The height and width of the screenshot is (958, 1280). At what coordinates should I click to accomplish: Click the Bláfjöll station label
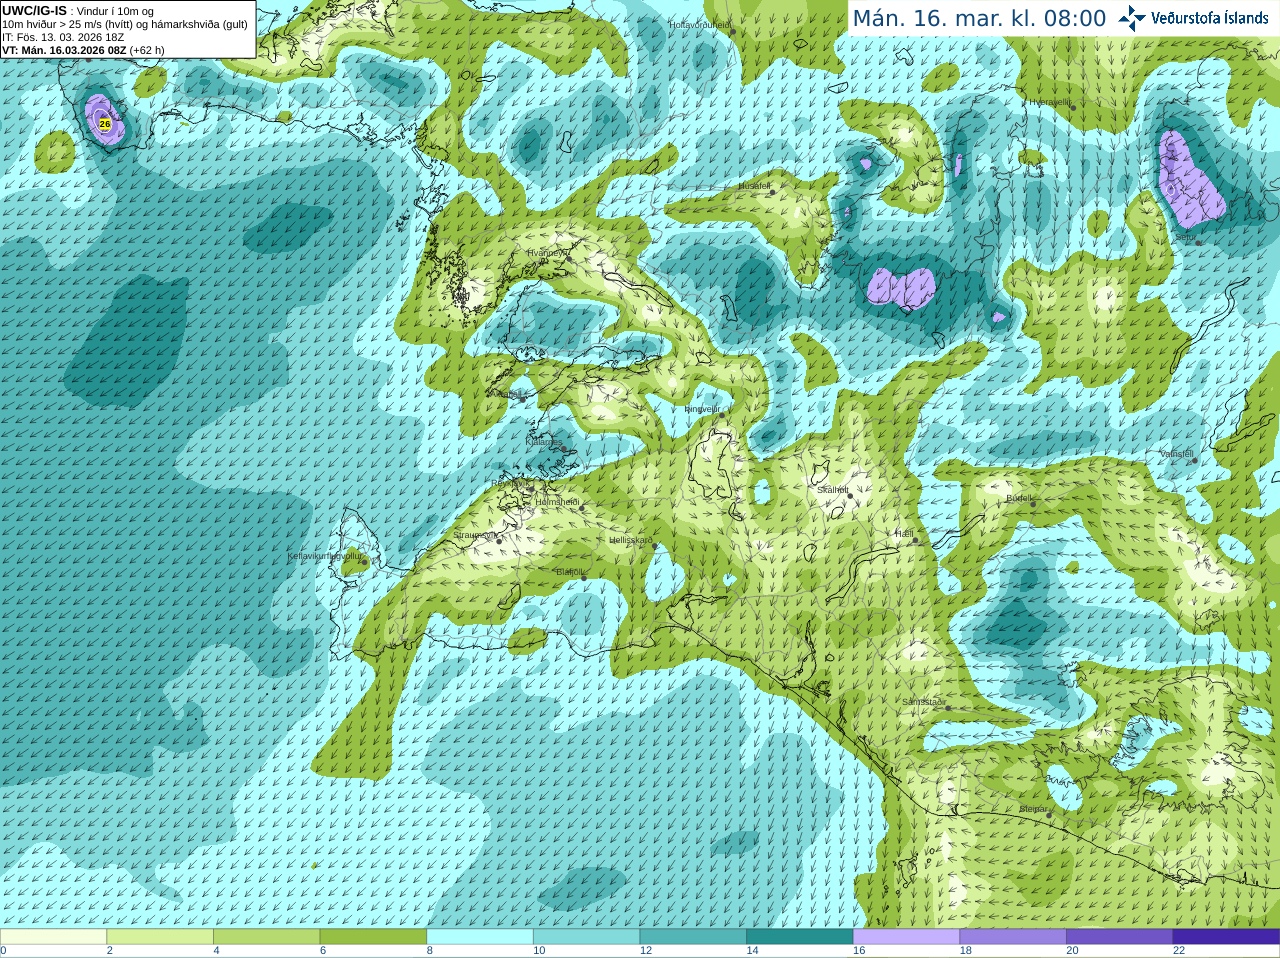point(569,572)
